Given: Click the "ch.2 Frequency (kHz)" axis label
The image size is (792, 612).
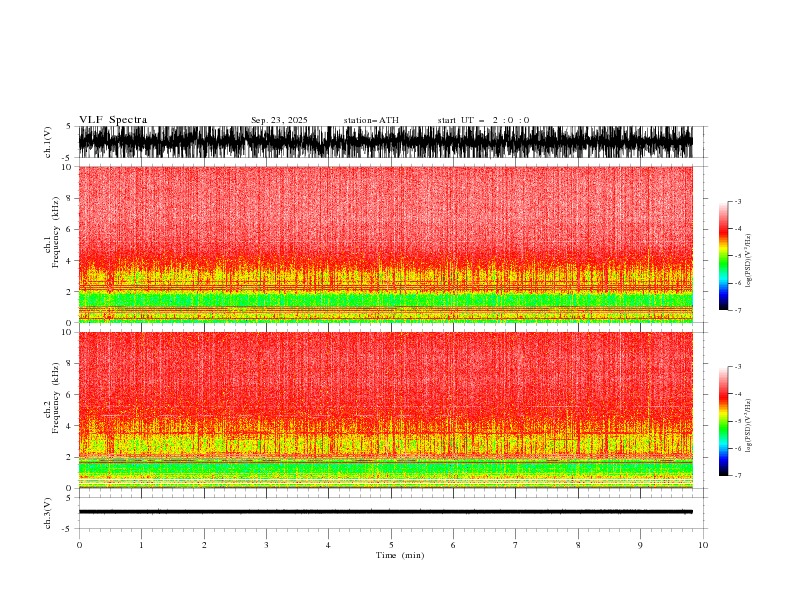Looking at the screenshot, I should coord(51,397).
